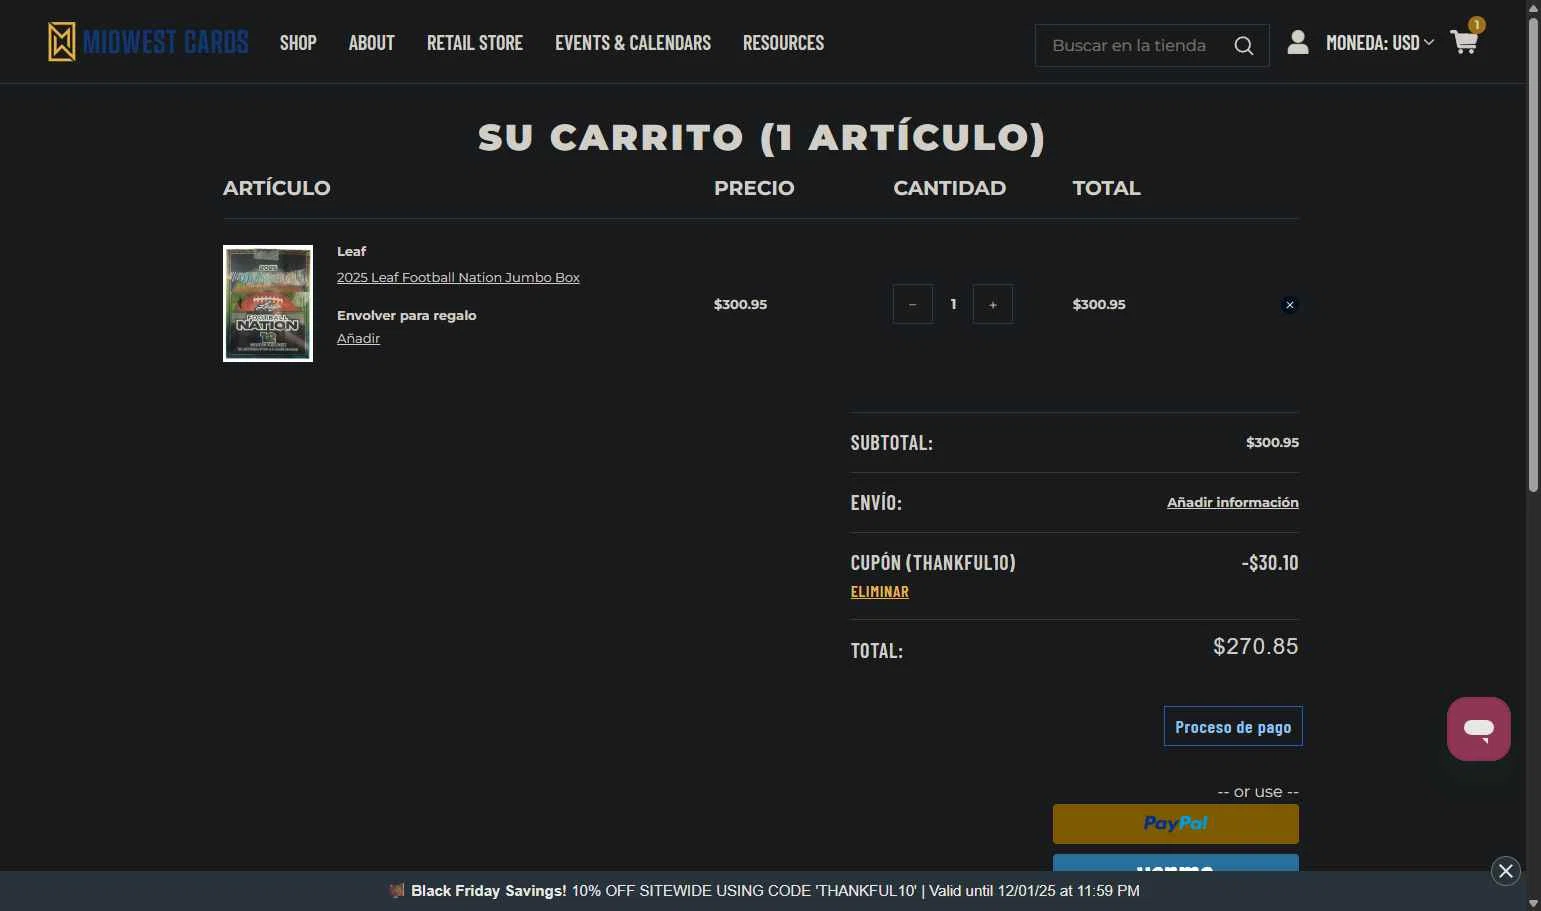The image size is (1541, 911).
Task: Click the Su Carrito heading
Action: (761, 137)
